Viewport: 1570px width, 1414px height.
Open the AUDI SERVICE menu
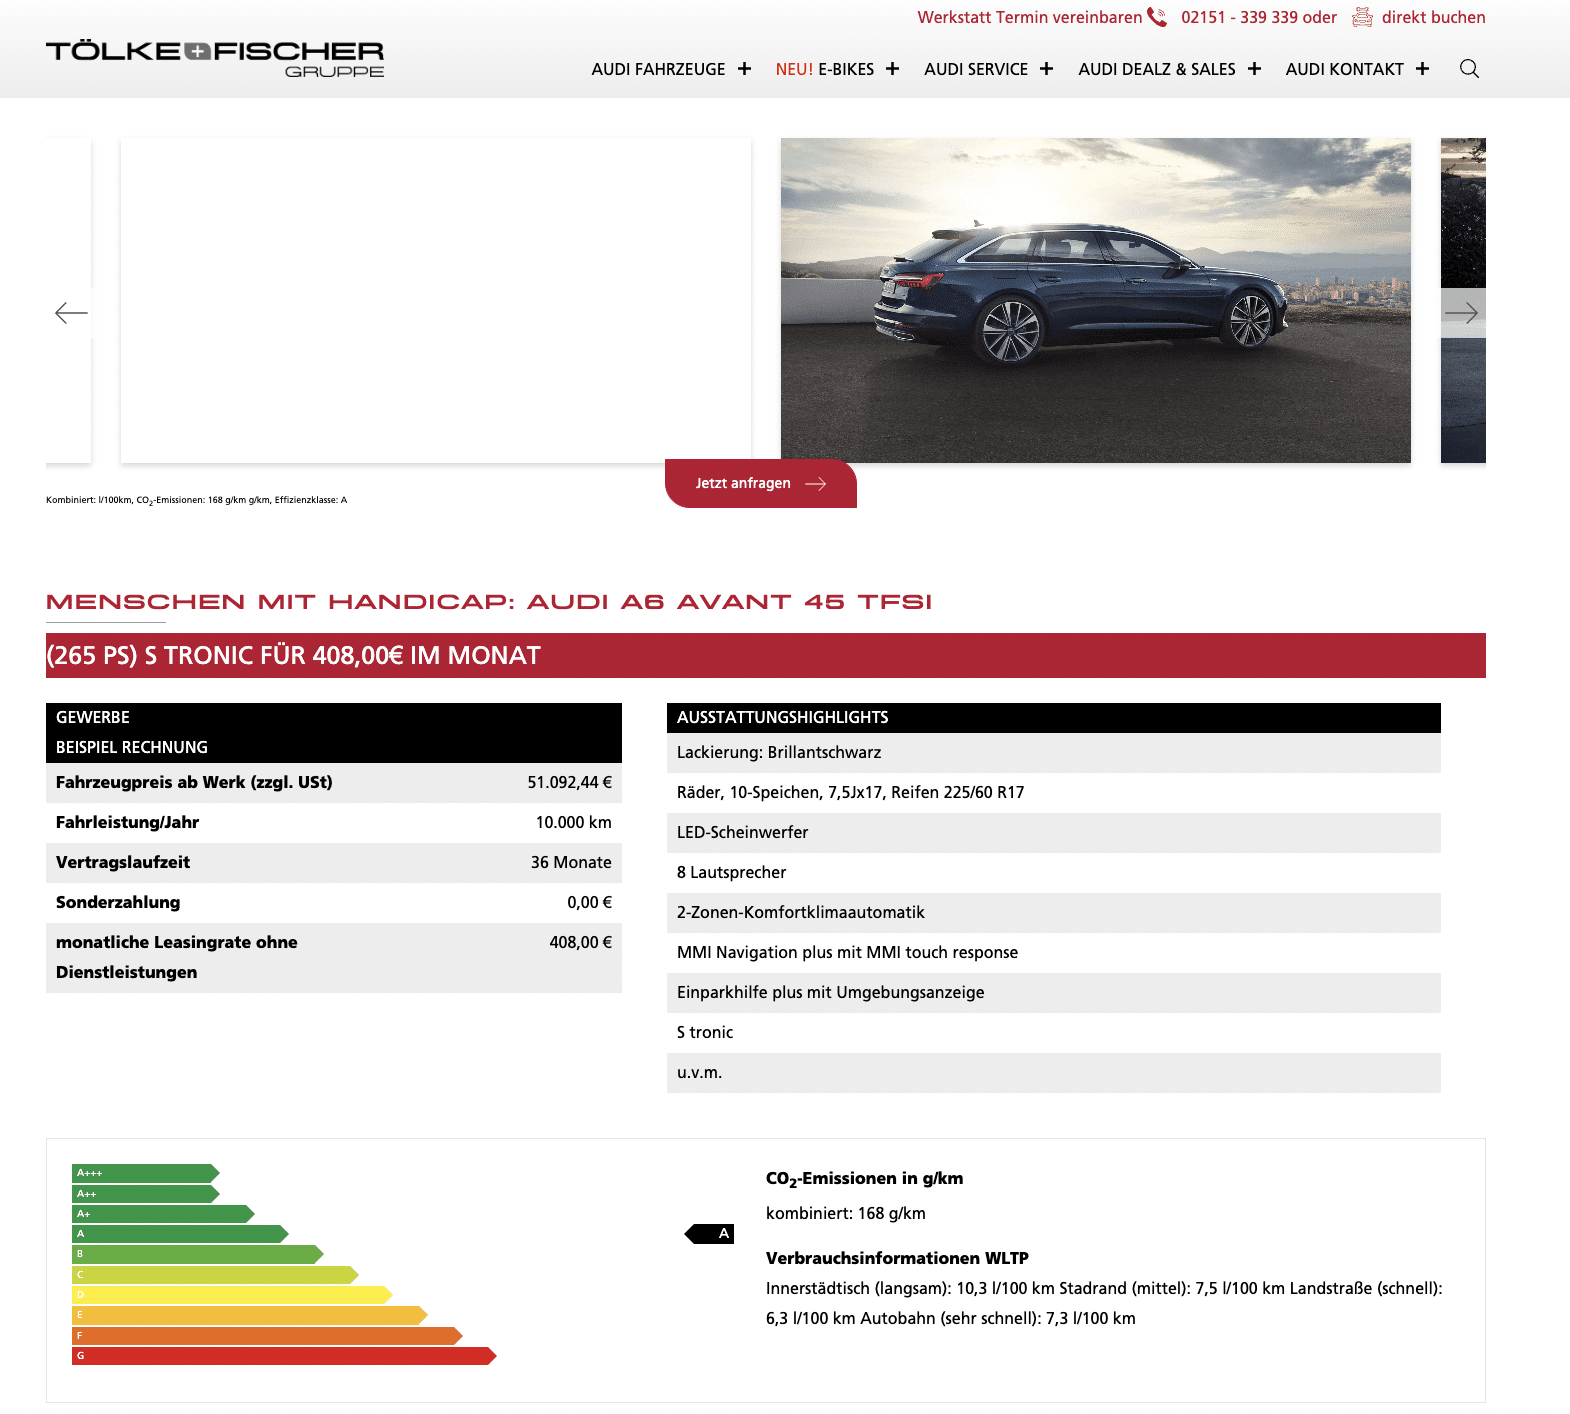pos(976,69)
